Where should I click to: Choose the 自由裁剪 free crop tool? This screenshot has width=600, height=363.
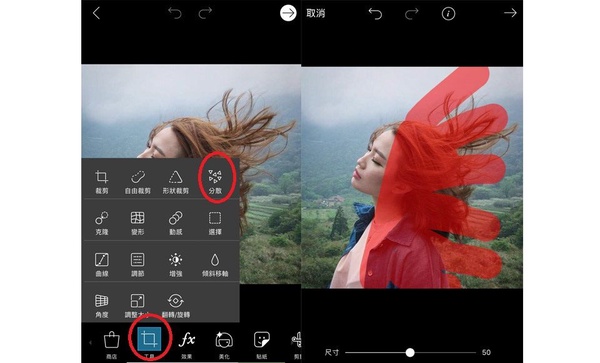coord(138,181)
